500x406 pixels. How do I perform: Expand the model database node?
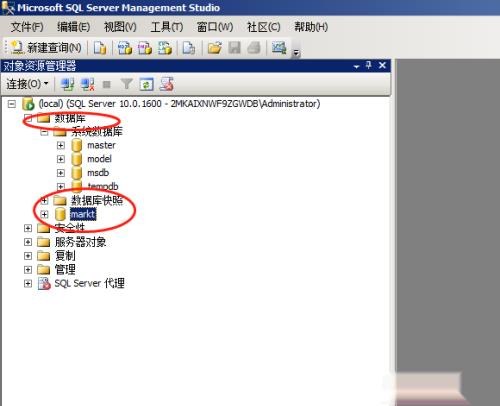(x=61, y=159)
